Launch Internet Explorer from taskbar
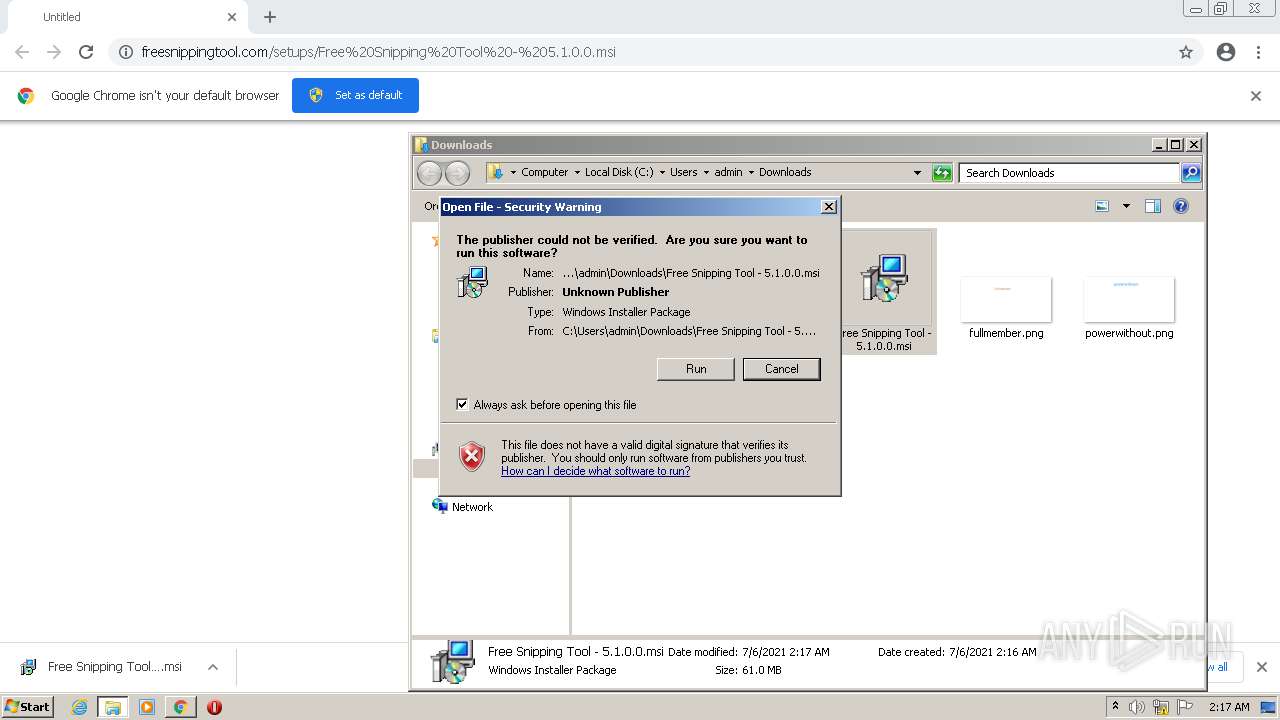Image resolution: width=1280 pixels, height=720 pixels. 79,707
